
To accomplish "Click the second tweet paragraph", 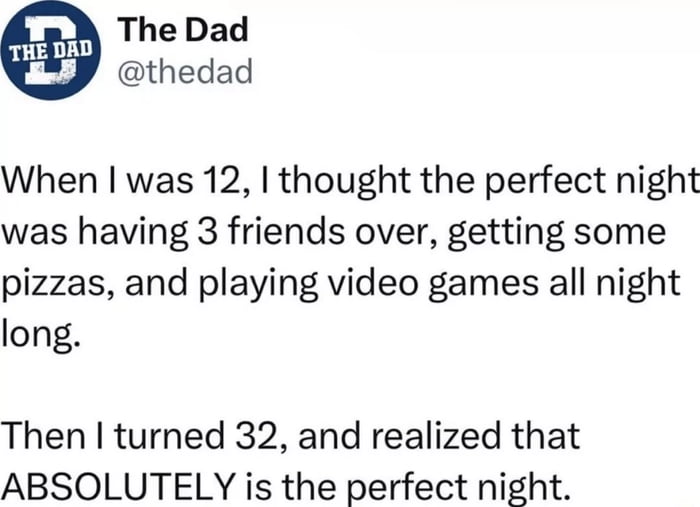I will [300, 460].
